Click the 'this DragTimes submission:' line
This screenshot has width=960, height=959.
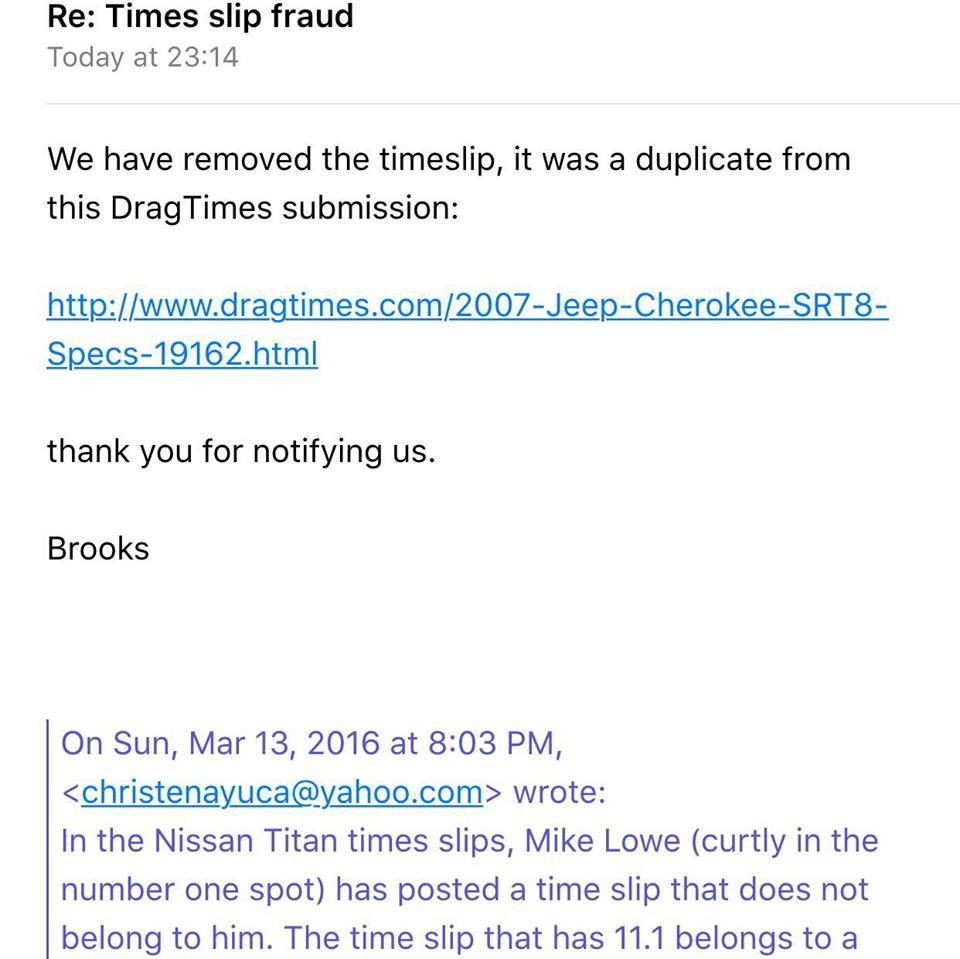point(253,208)
